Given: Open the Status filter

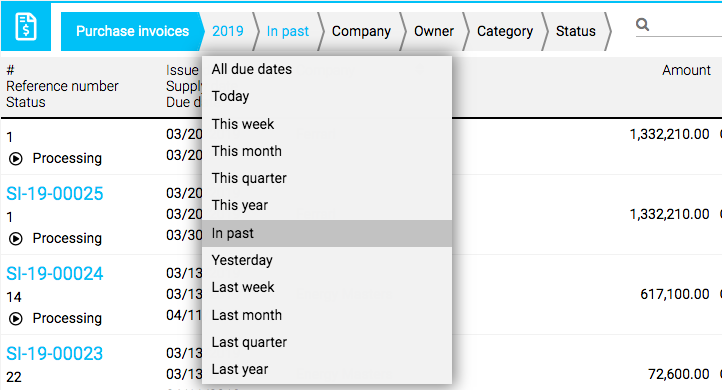Looking at the screenshot, I should 576,31.
